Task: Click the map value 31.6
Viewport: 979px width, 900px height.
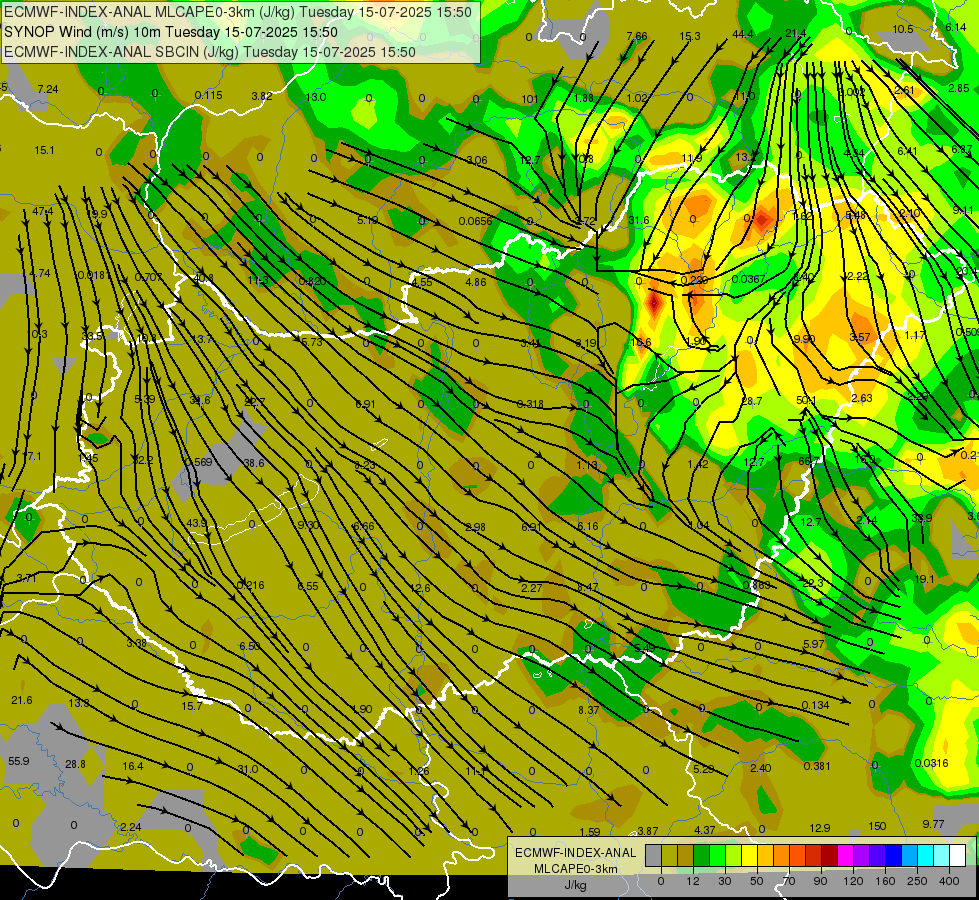Action: 638,220
